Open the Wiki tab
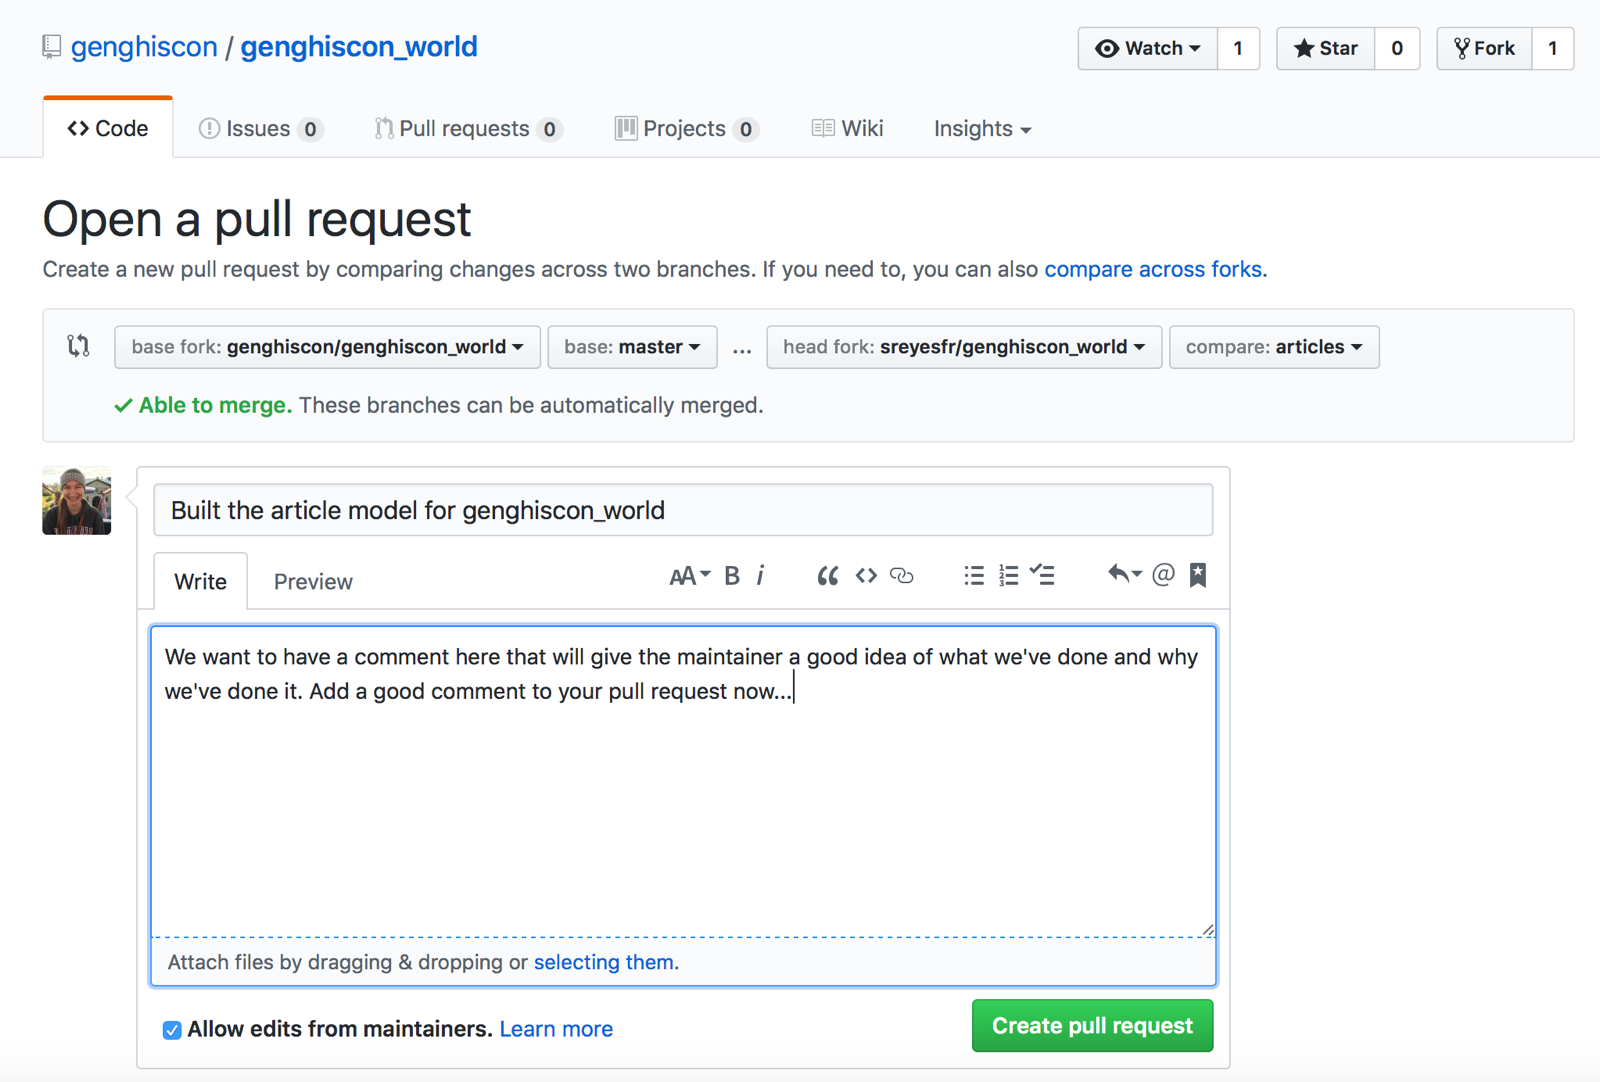The height and width of the screenshot is (1082, 1600). point(847,129)
